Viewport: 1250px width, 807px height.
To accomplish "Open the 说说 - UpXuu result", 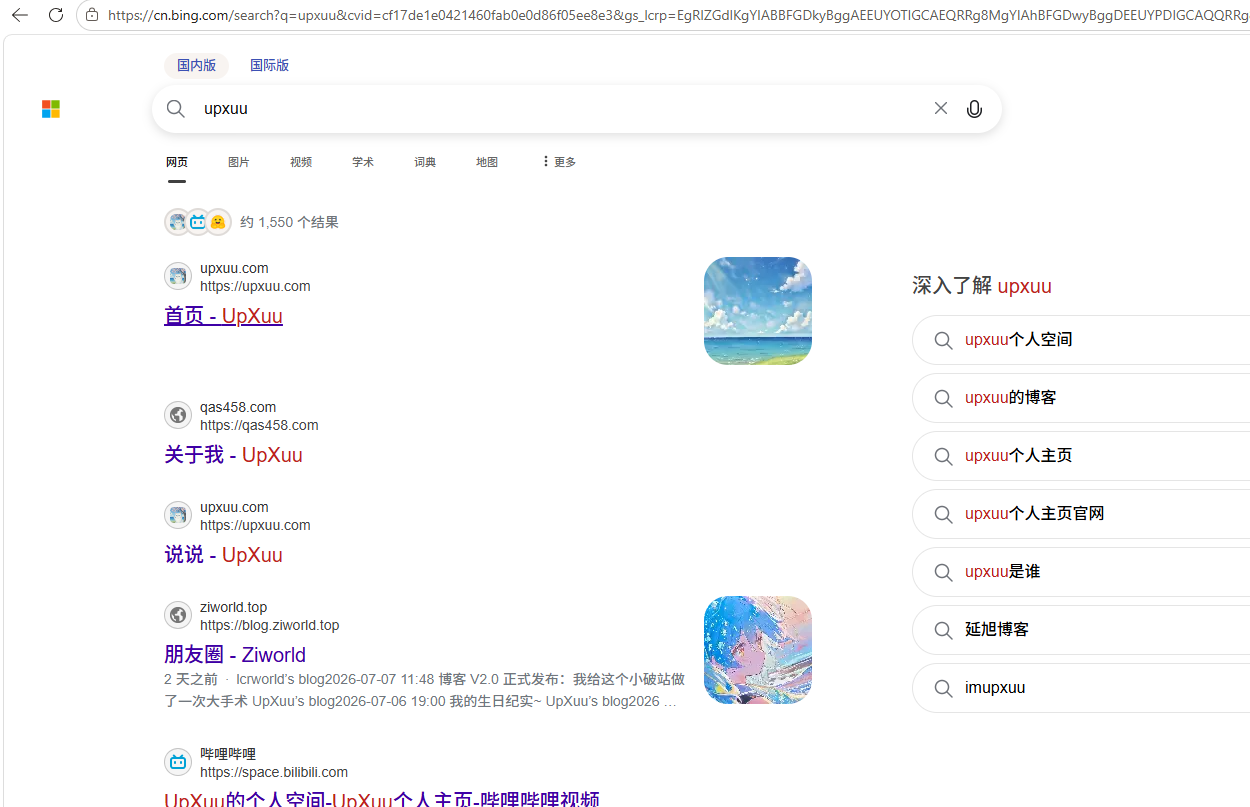I will pyautogui.click(x=223, y=555).
